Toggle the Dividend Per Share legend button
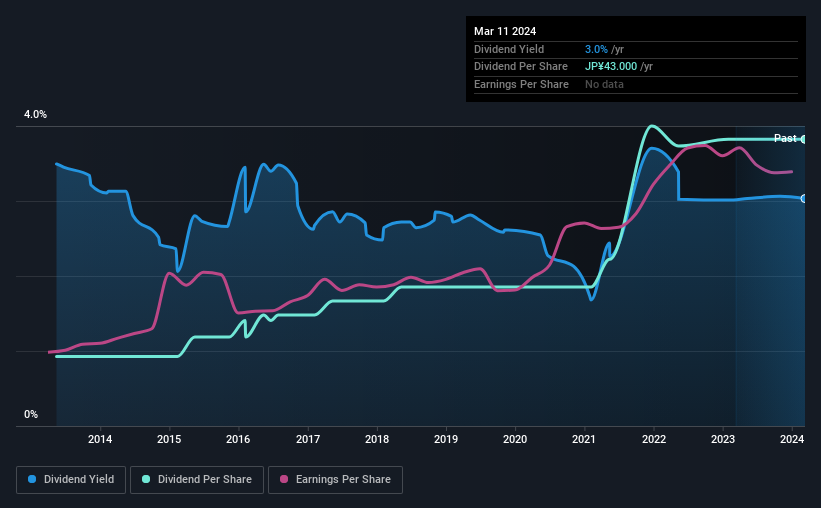The image size is (821, 508). coord(197,480)
